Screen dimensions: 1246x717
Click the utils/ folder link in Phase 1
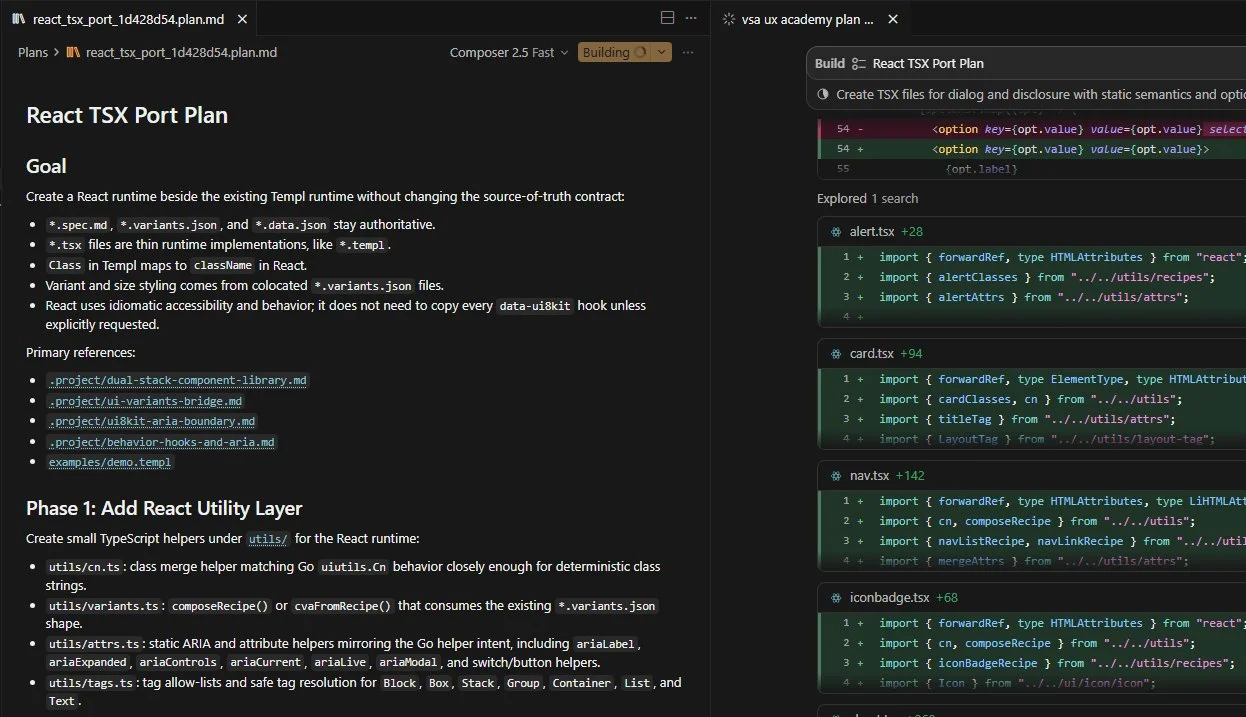(268, 539)
